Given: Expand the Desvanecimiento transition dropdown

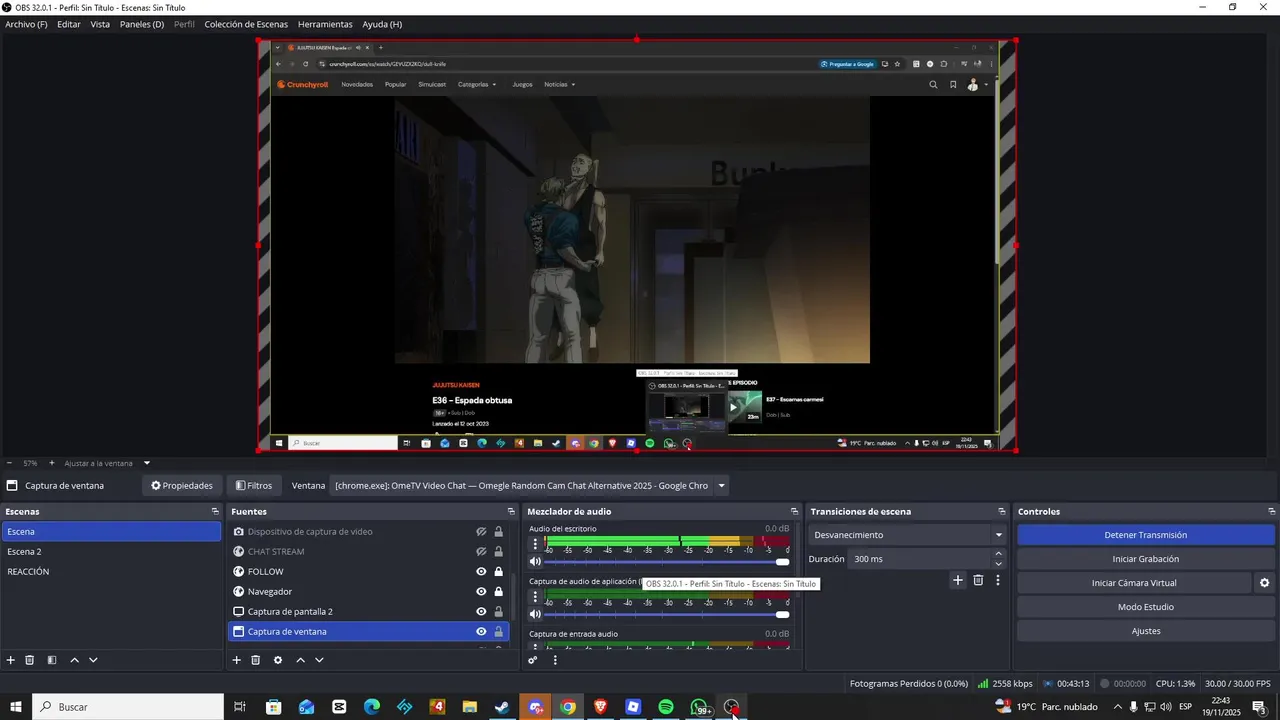Looking at the screenshot, I should pos(998,535).
